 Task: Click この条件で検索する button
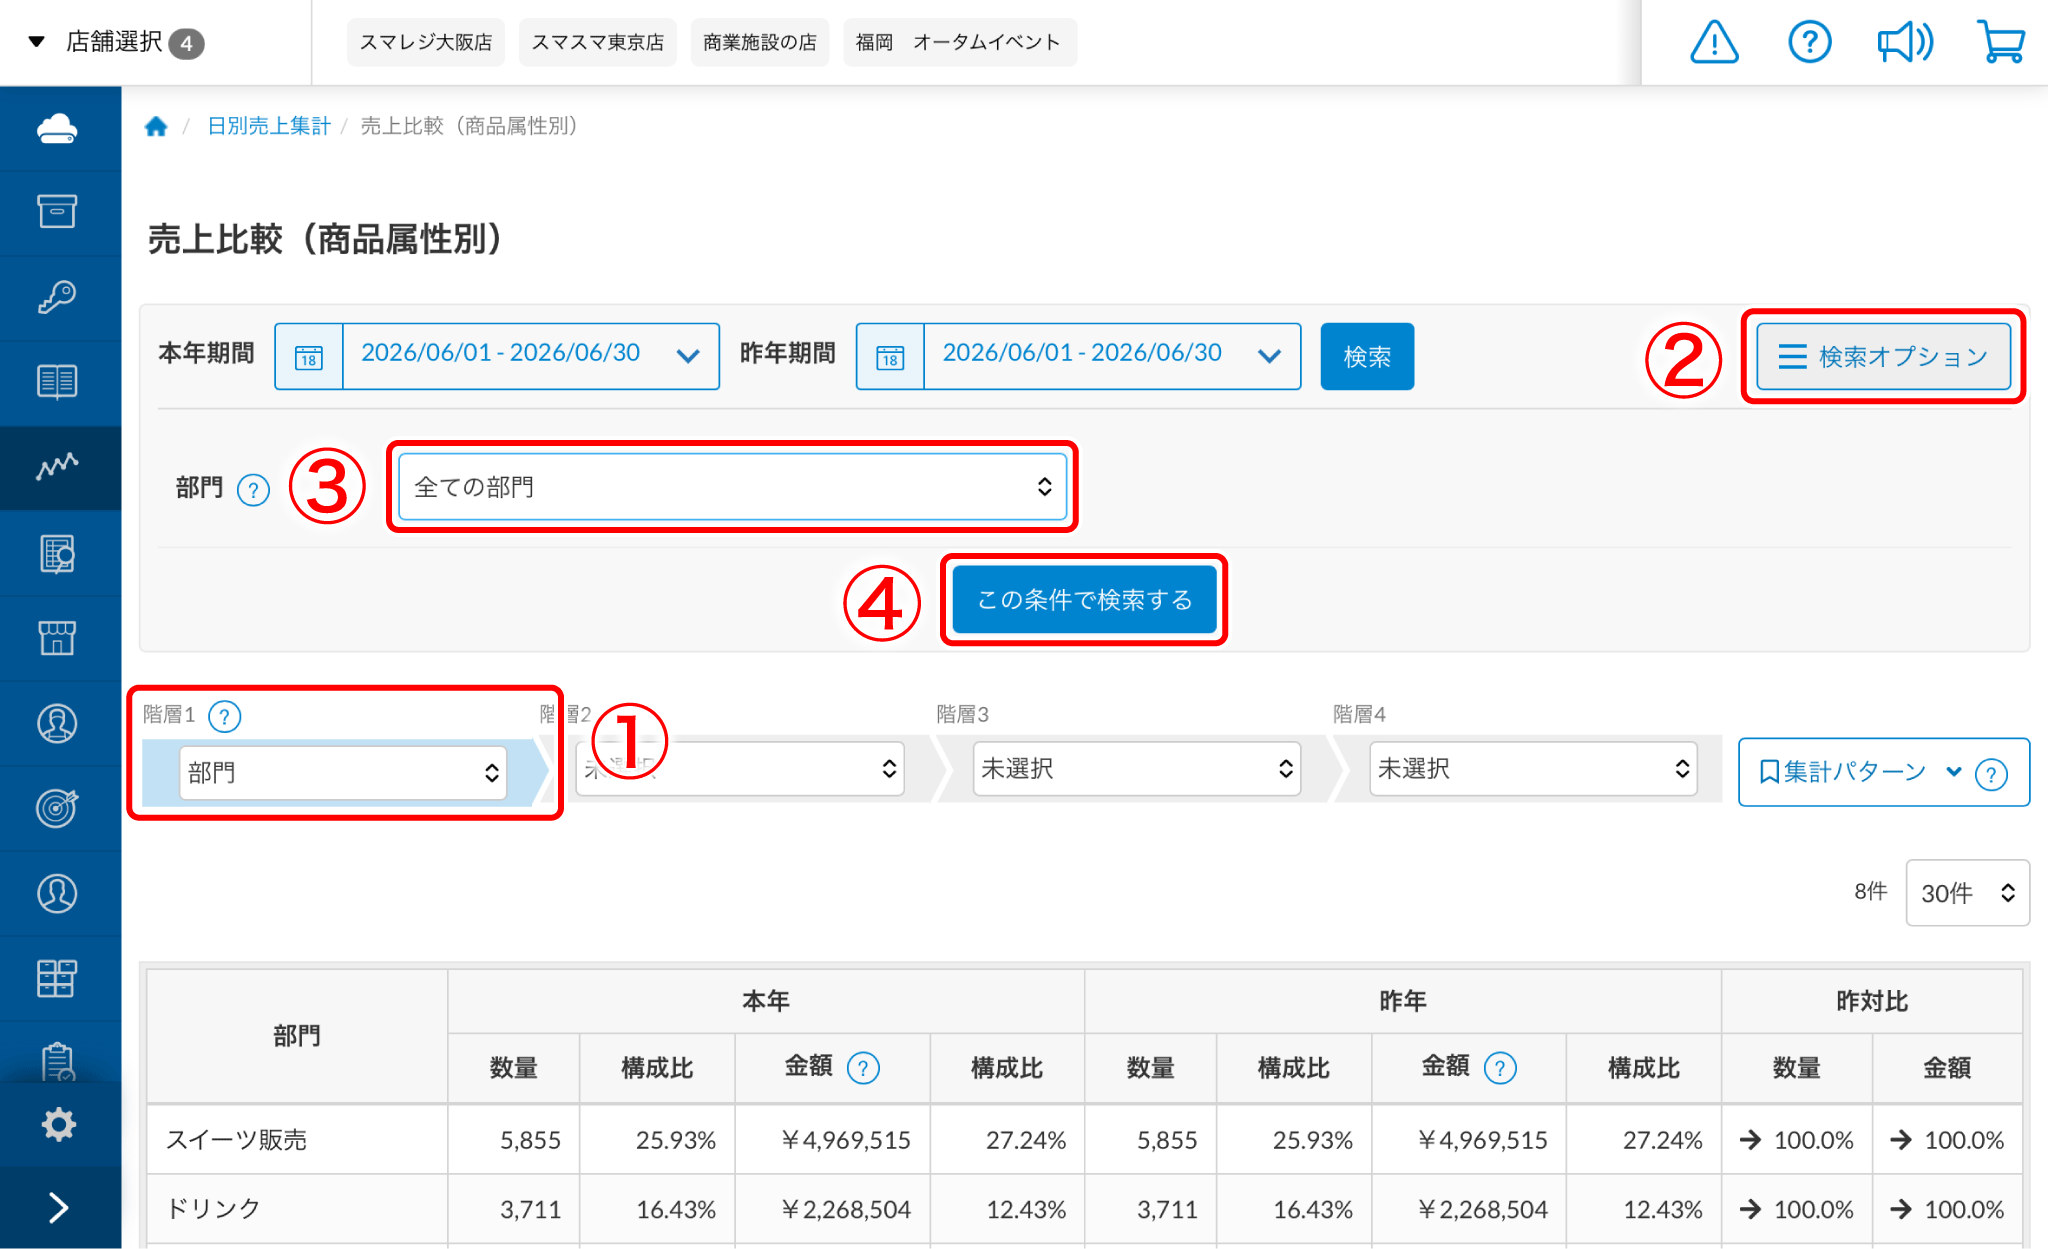[1084, 599]
